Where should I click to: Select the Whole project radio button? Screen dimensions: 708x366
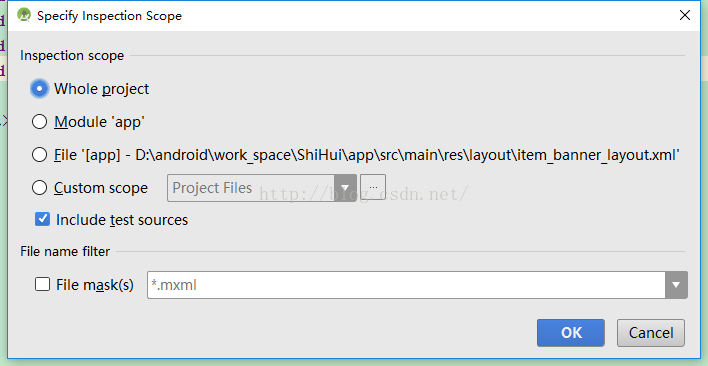coord(39,89)
